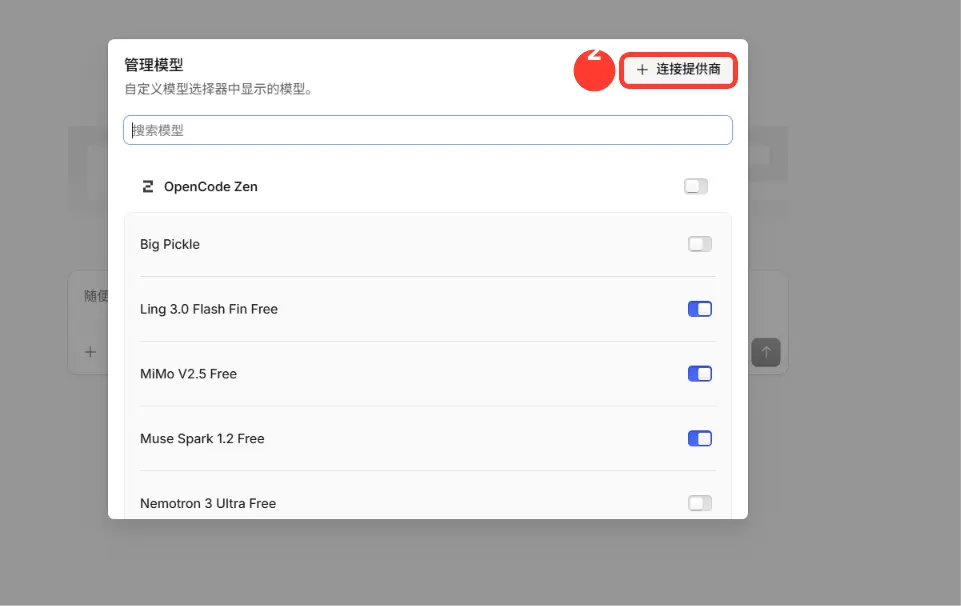This screenshot has width=961, height=606.
Task: Click the Ling 3.0 Flash Fin Free label
Action: pyautogui.click(x=209, y=309)
